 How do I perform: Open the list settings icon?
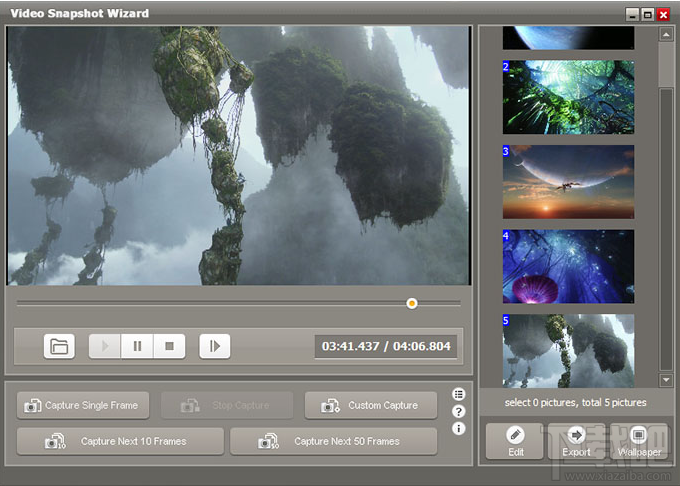point(458,394)
